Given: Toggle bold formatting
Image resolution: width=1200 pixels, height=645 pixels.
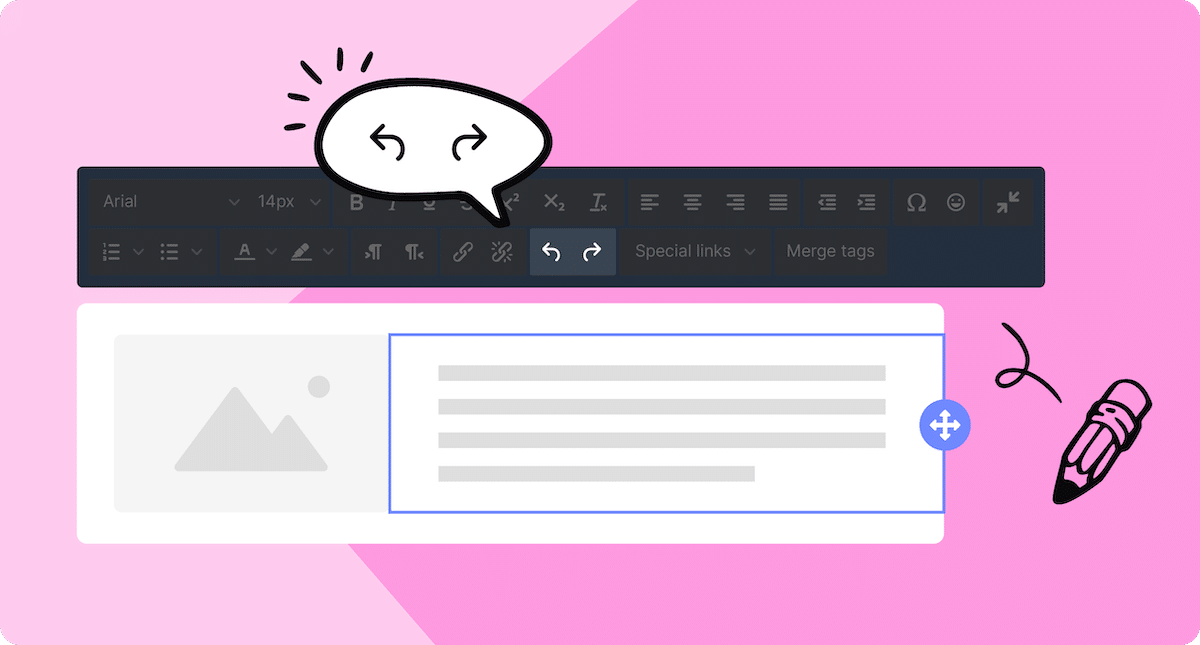Looking at the screenshot, I should (356, 202).
